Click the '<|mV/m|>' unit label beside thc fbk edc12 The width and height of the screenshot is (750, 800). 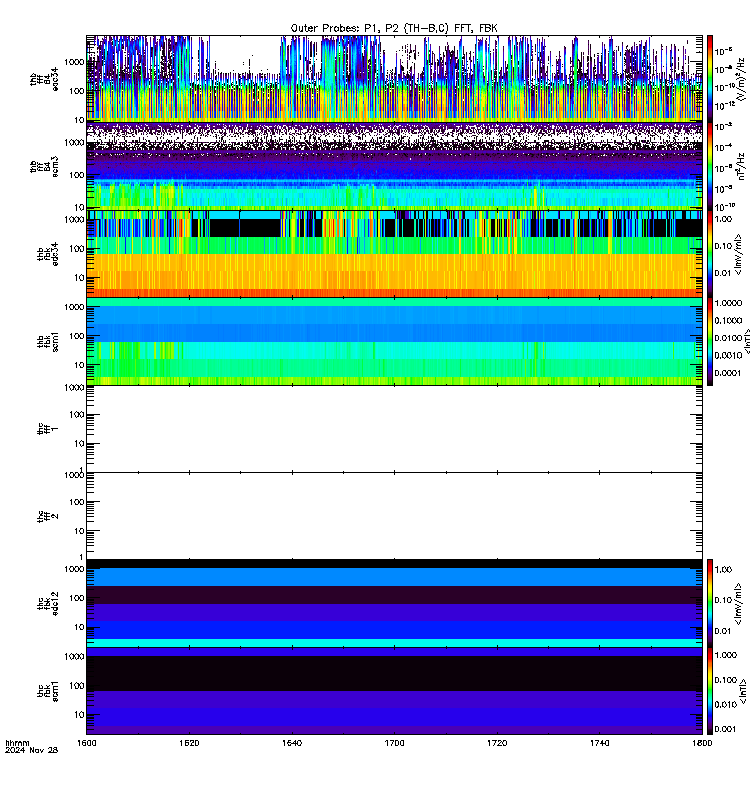coord(738,604)
